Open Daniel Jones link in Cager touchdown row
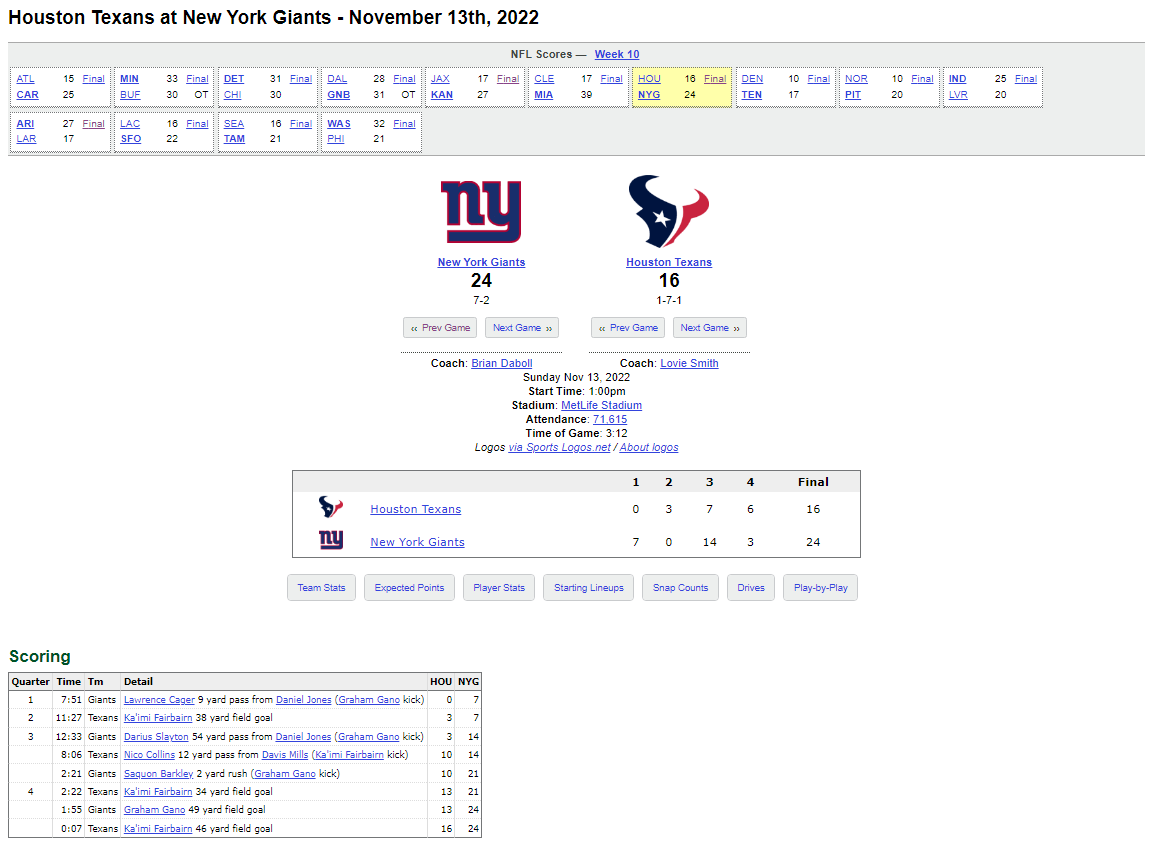This screenshot has width=1155, height=849. click(303, 700)
